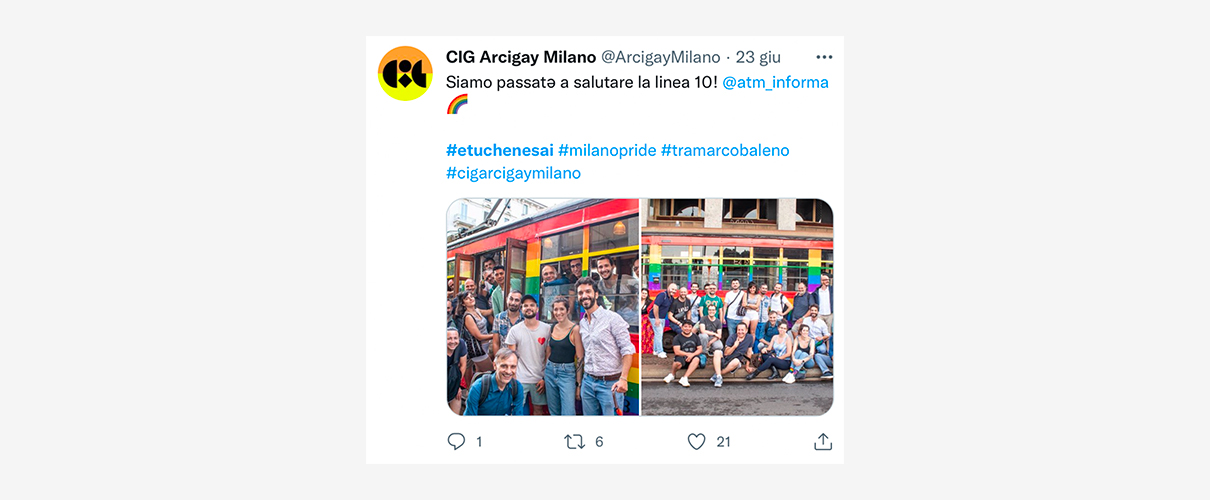
Task: Open the right tram group photo
Action: [737, 307]
